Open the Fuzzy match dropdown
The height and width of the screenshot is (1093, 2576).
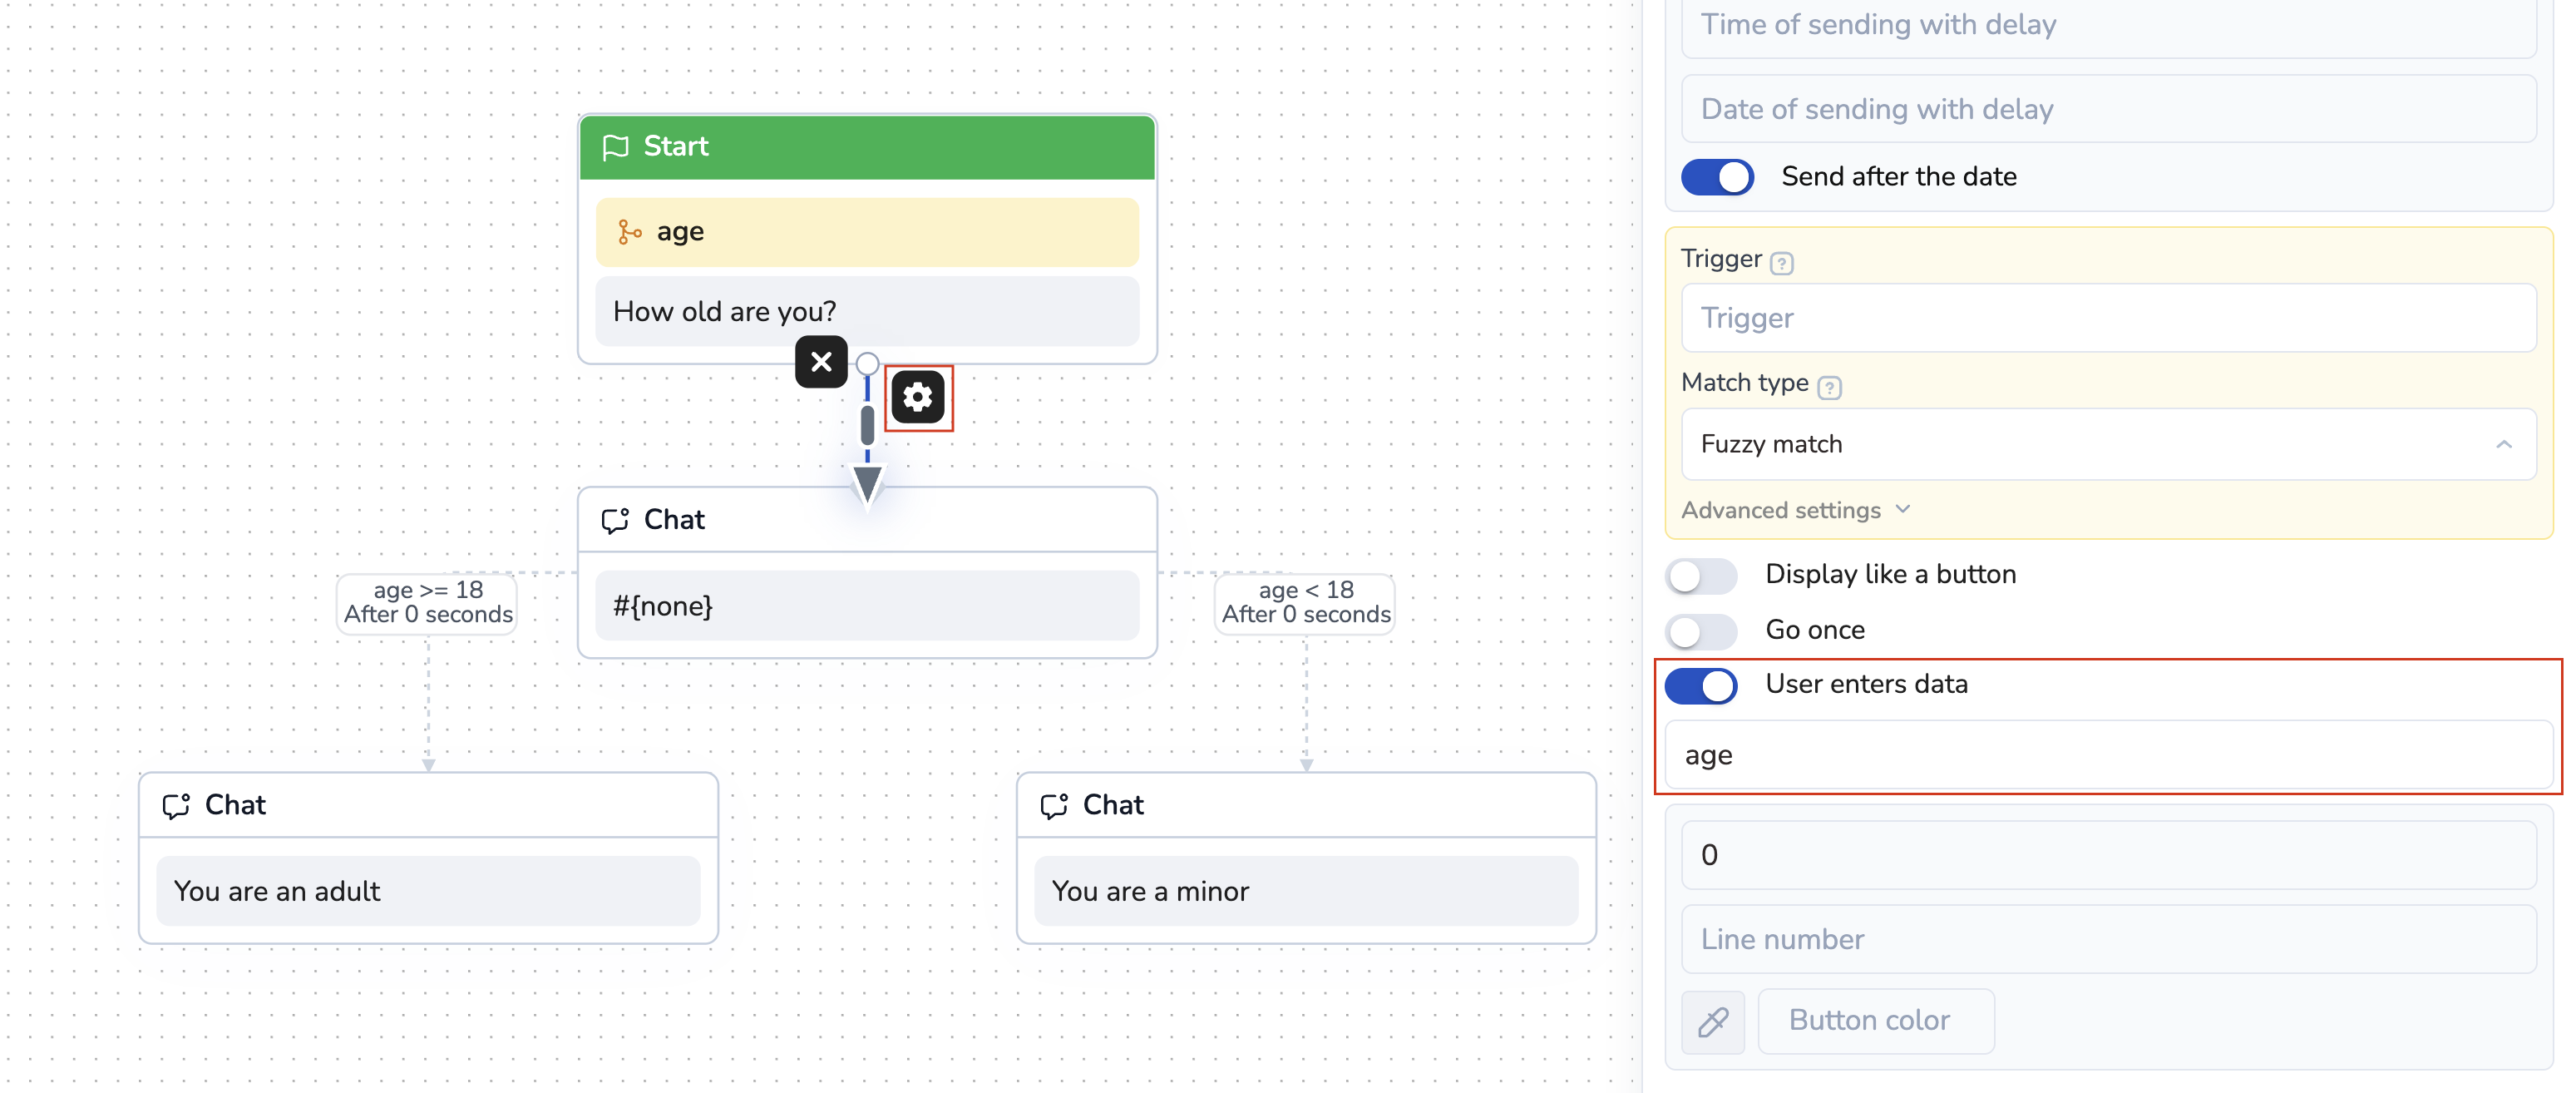[2107, 444]
